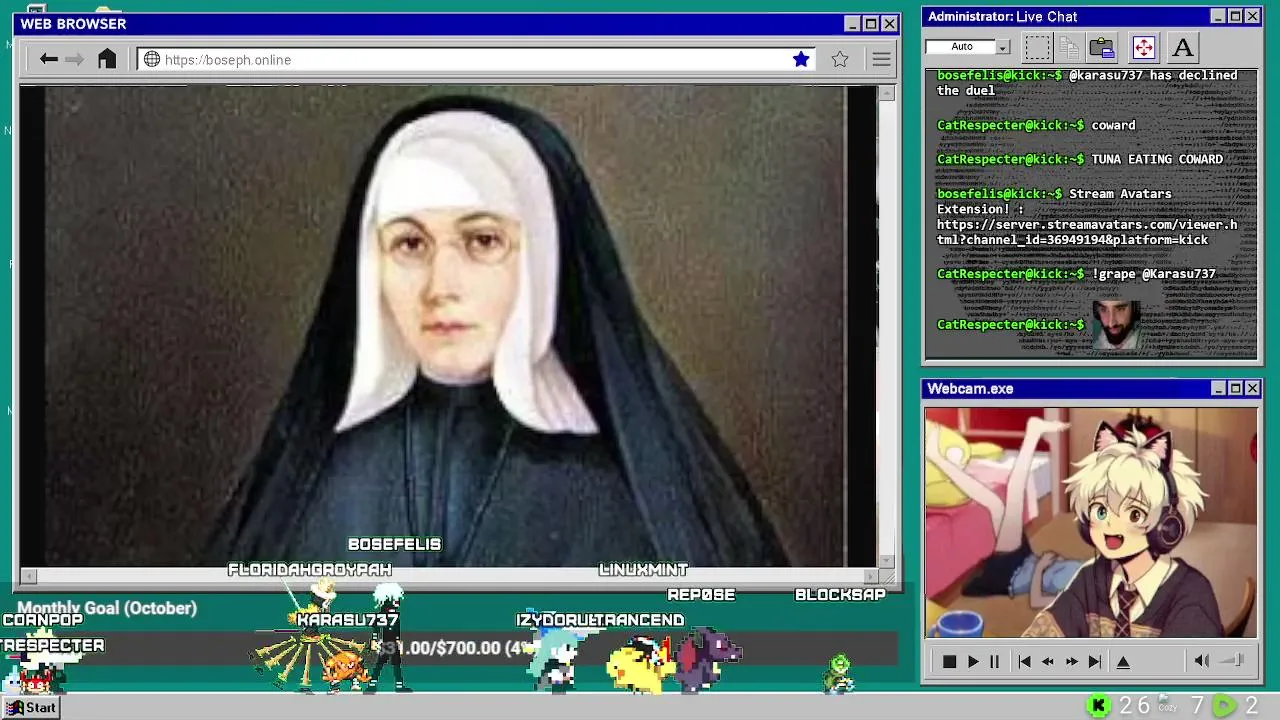Click the green BLOCKSAP stream avatar sprite

[x=839, y=674]
